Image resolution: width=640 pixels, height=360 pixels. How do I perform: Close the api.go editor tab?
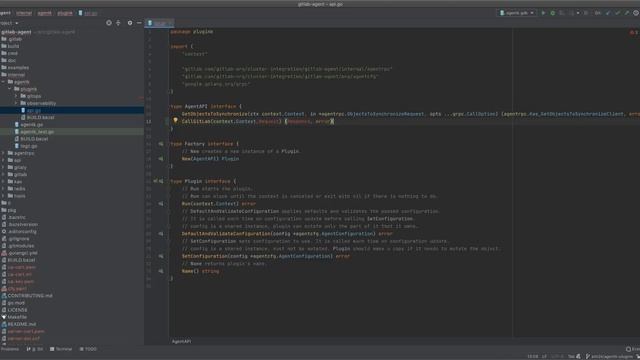[x=171, y=23]
